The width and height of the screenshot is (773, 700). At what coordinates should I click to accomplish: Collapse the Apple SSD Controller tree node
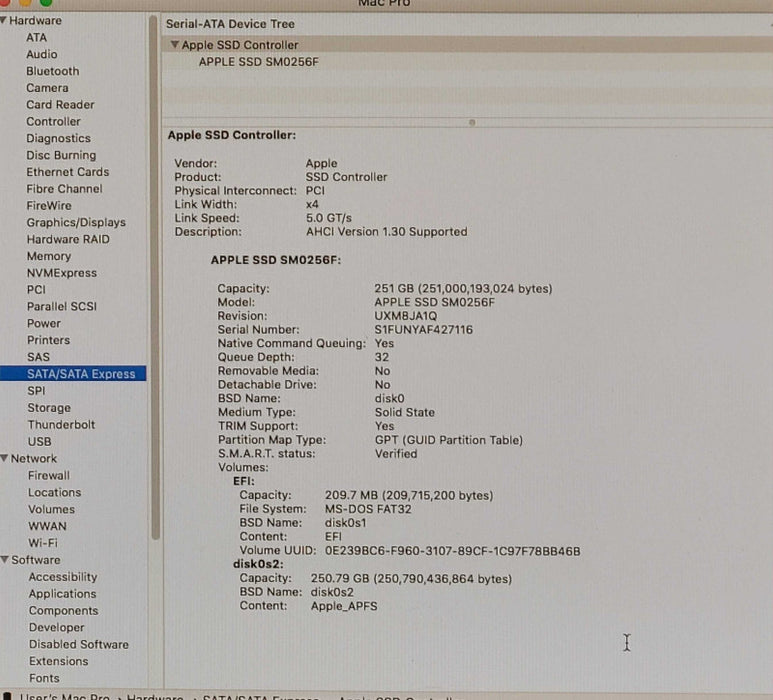point(174,44)
